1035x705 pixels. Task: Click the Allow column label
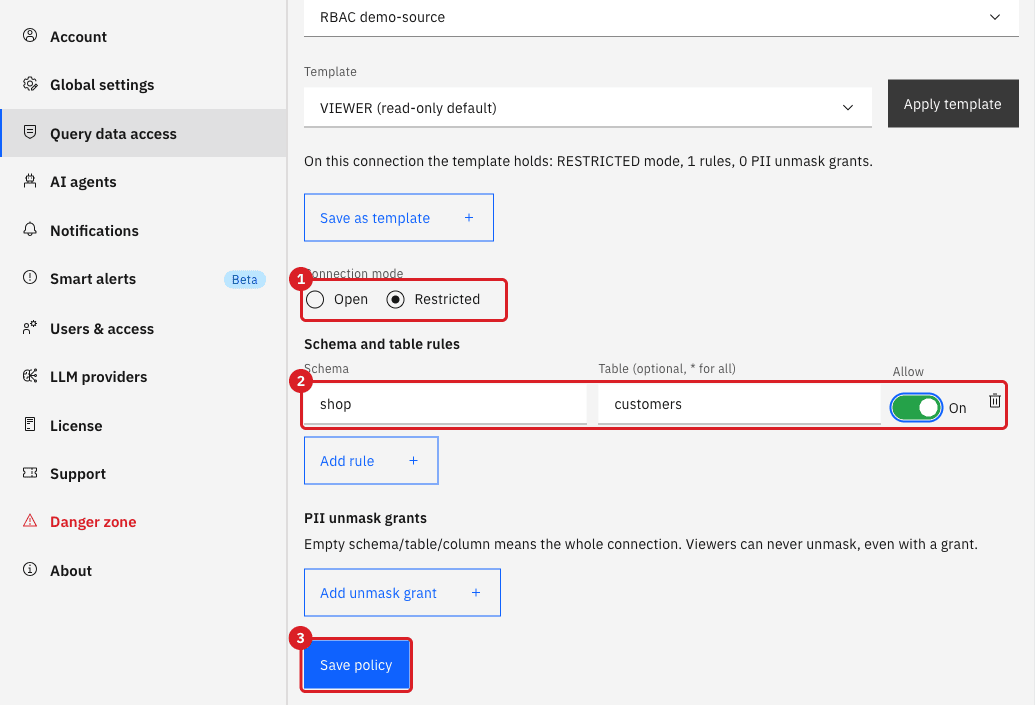[908, 372]
